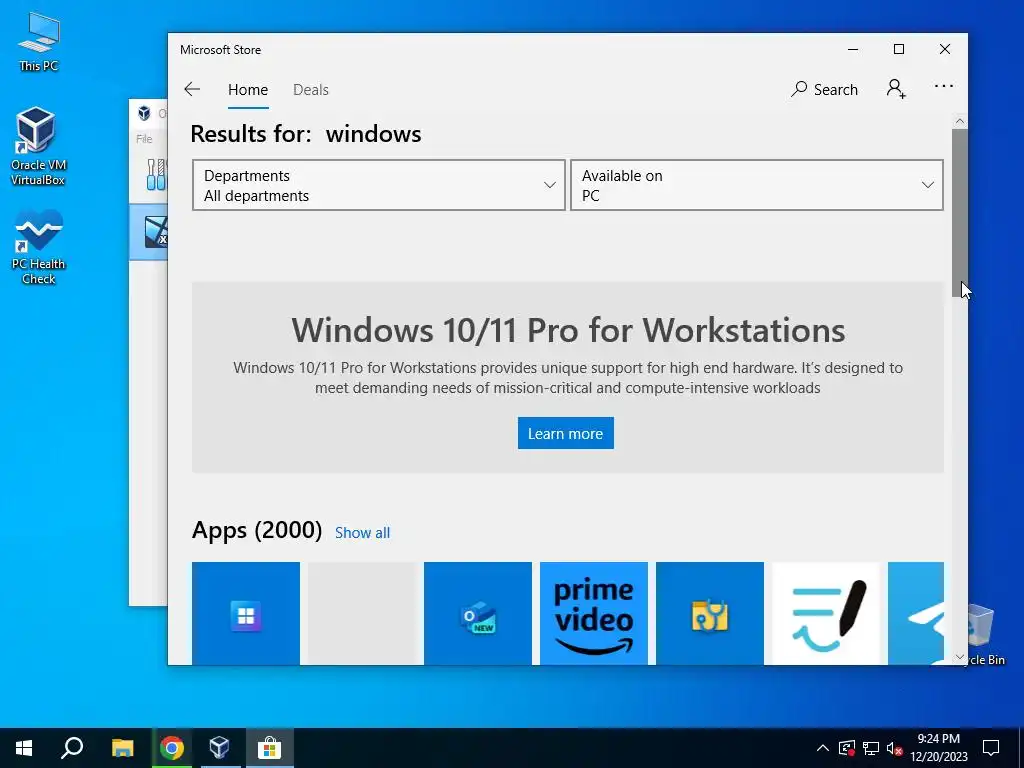Open the notification center icon
This screenshot has width=1024, height=768.
pos(991,748)
